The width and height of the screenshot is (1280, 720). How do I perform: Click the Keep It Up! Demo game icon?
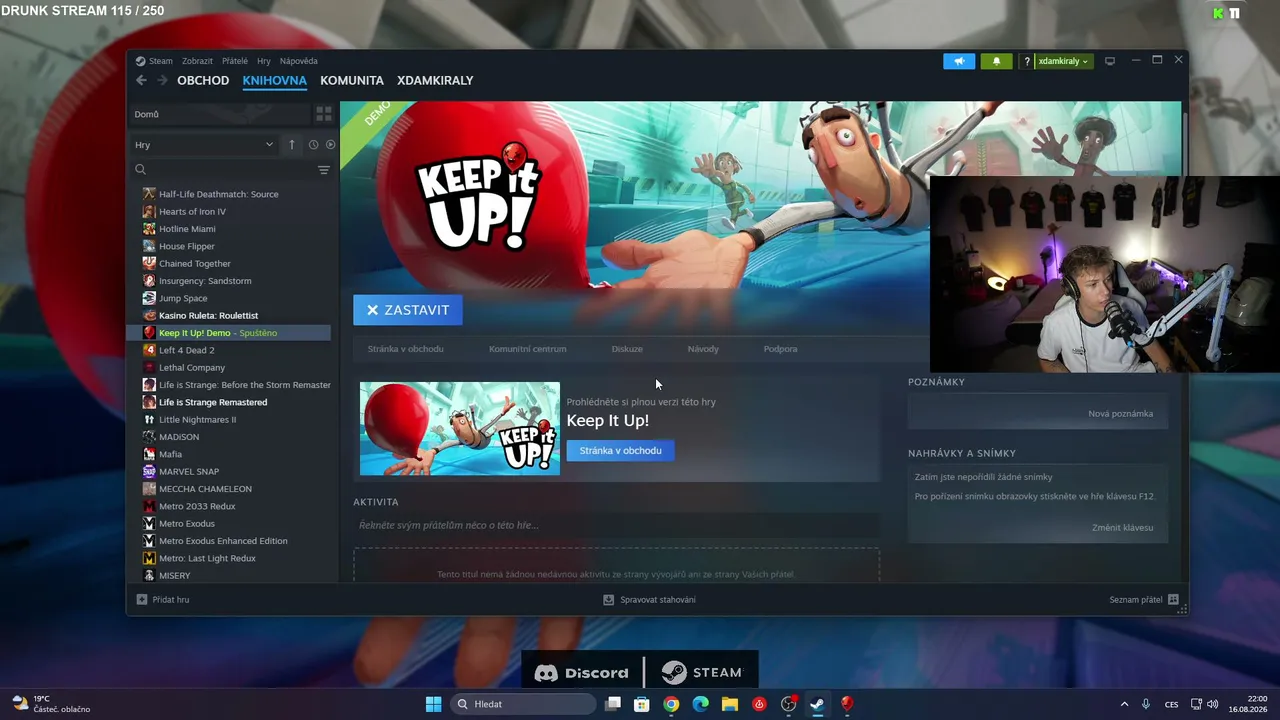coord(149,333)
